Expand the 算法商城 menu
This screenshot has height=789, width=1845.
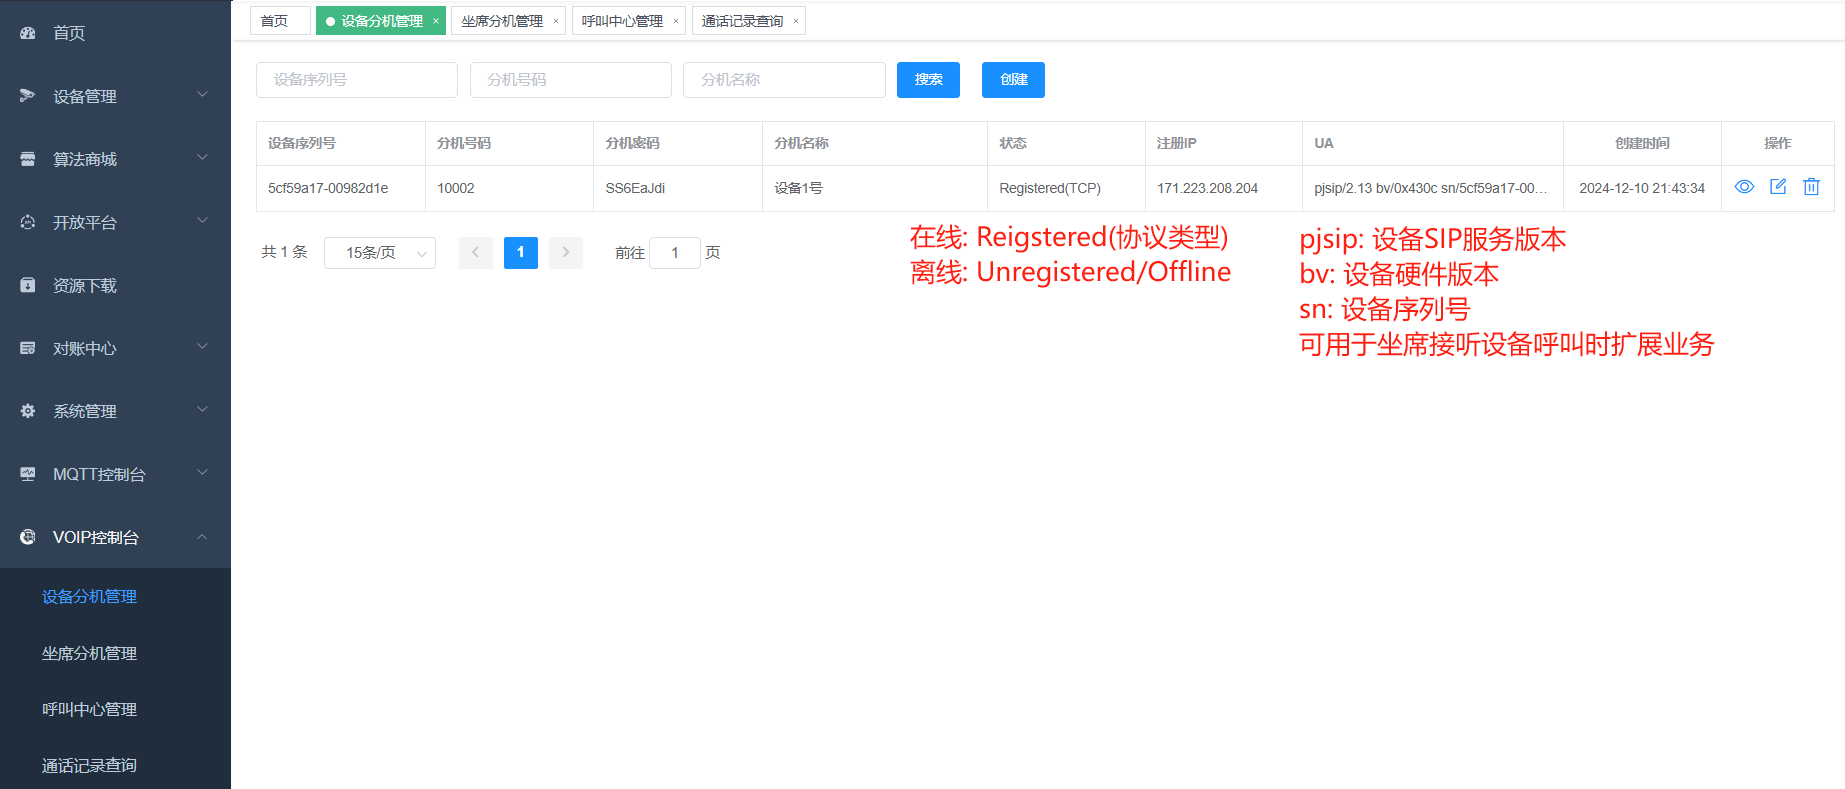click(202, 158)
